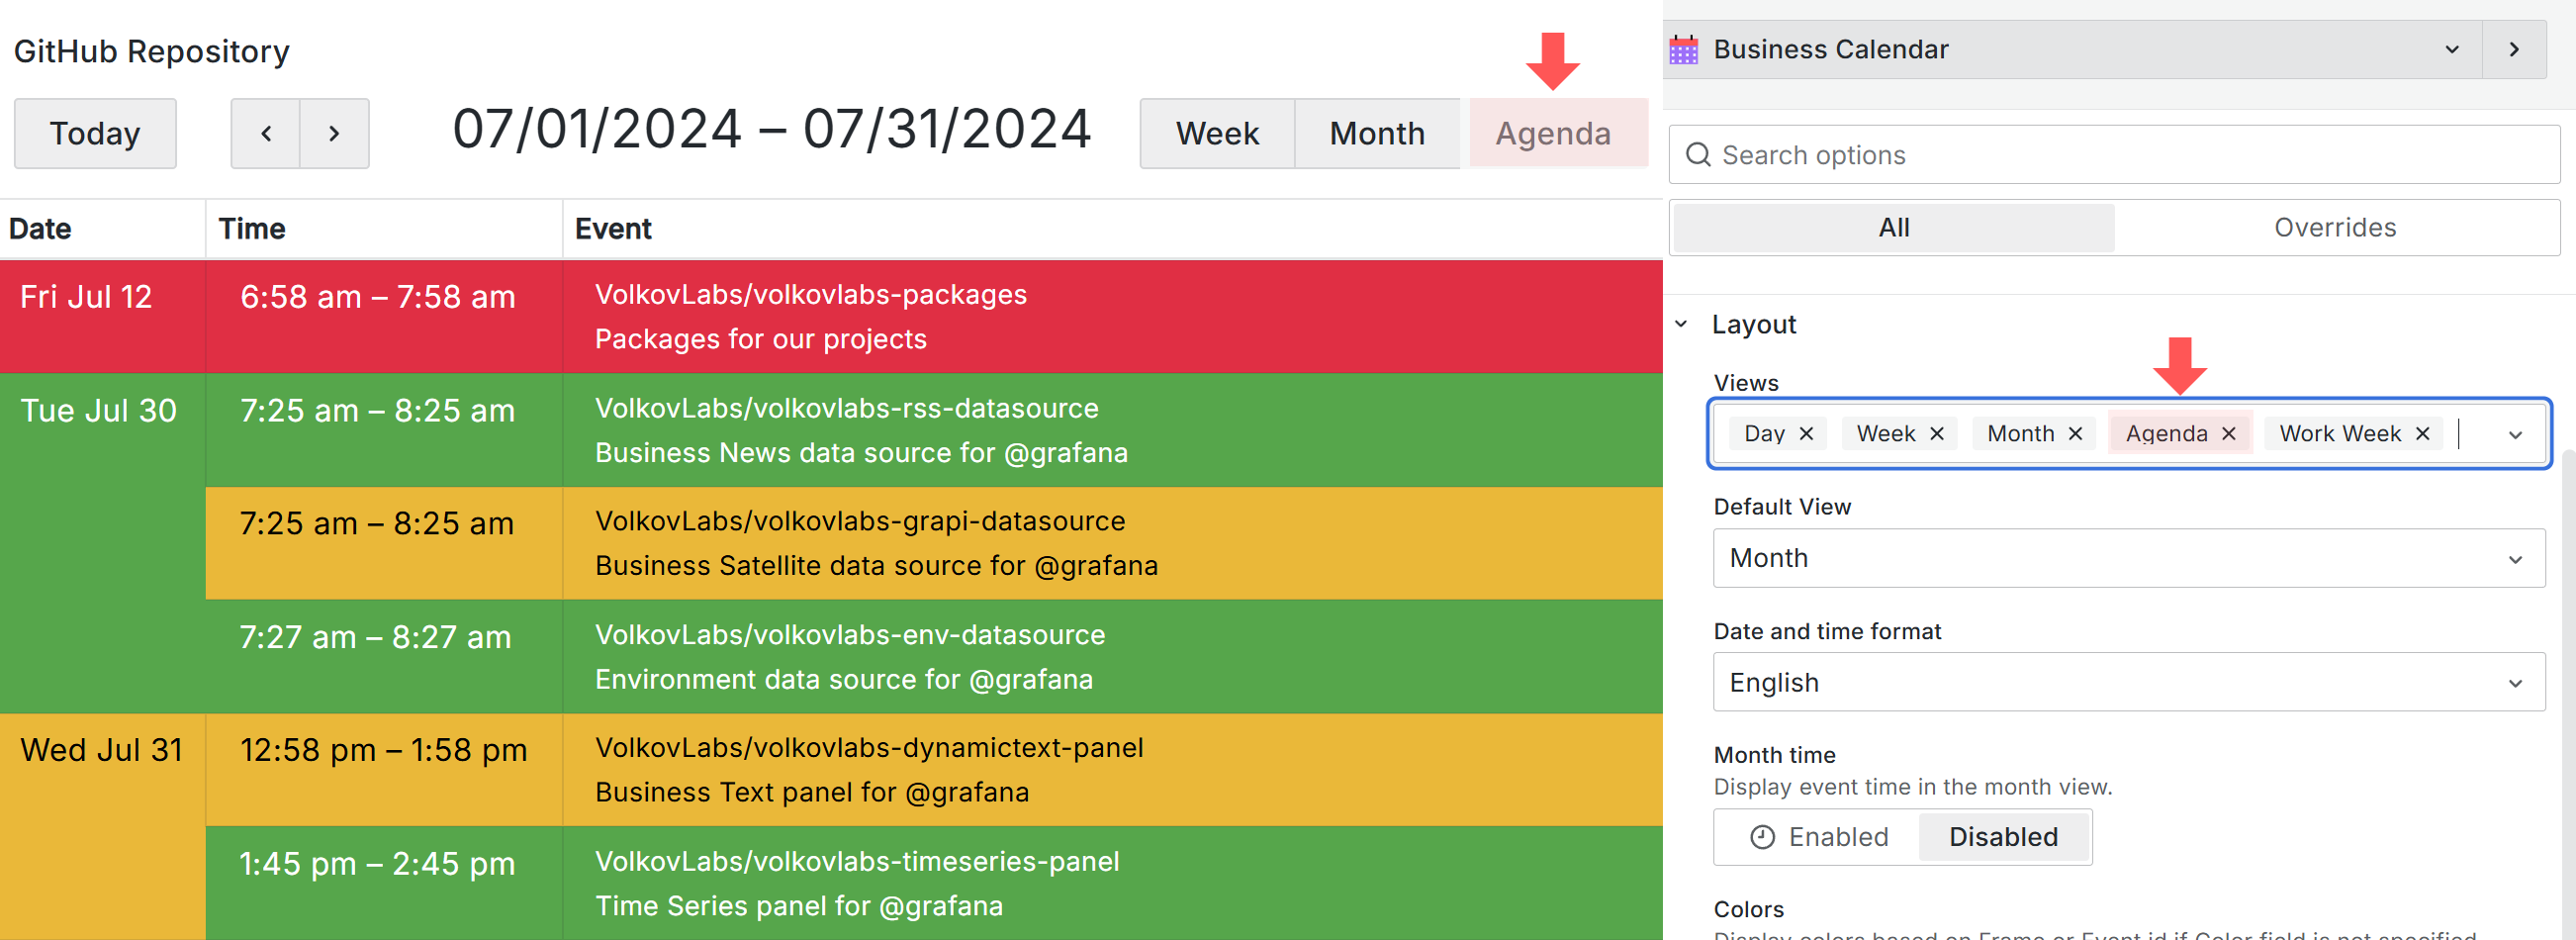The width and height of the screenshot is (2576, 940).
Task: Click the Colors option label
Action: tap(1748, 909)
